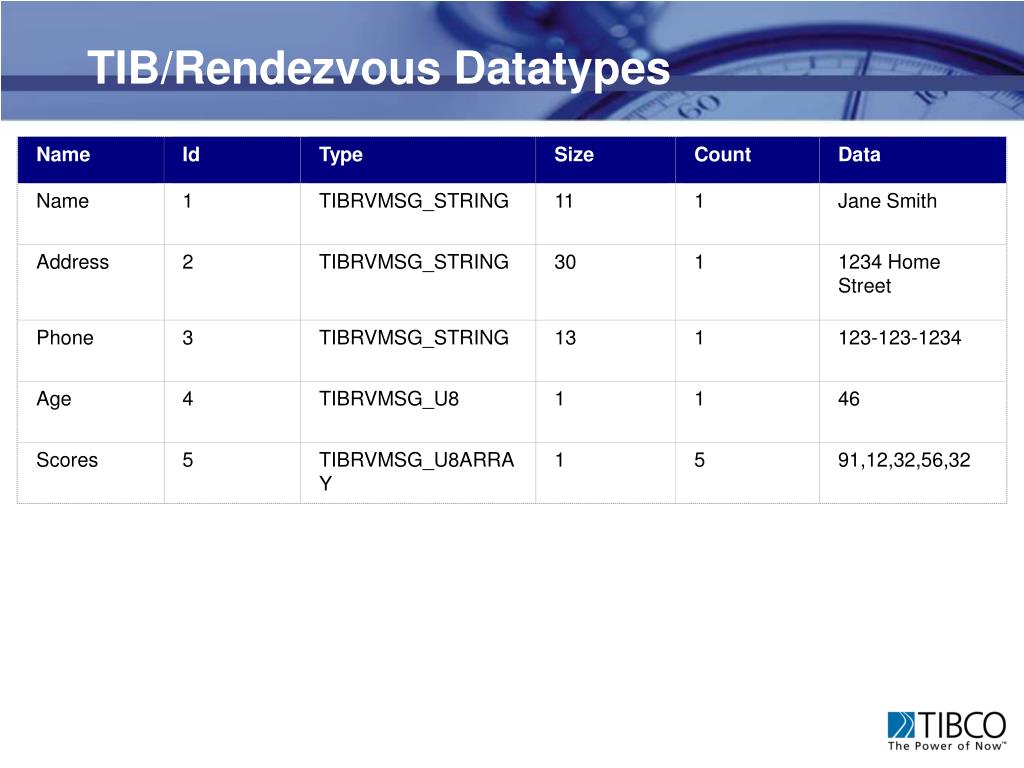Click the slide title TIB/Rendezvous Datatypes
The image size is (1024, 768).
[379, 69]
